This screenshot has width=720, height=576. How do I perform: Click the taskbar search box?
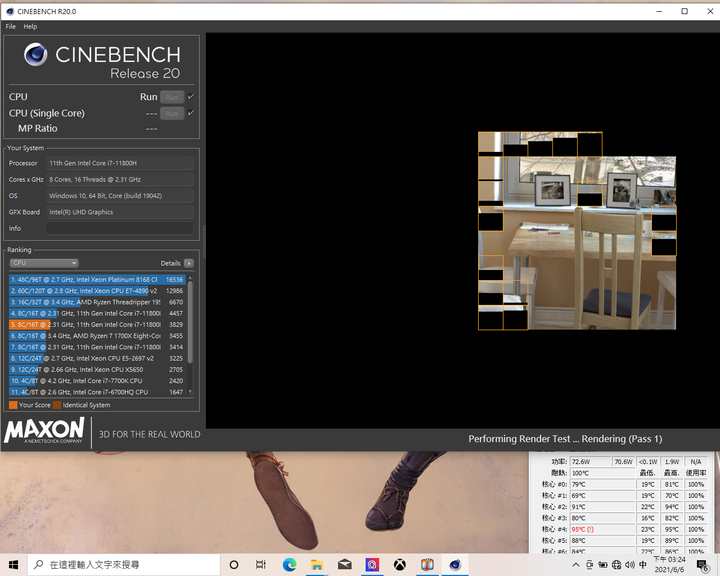click(x=124, y=565)
